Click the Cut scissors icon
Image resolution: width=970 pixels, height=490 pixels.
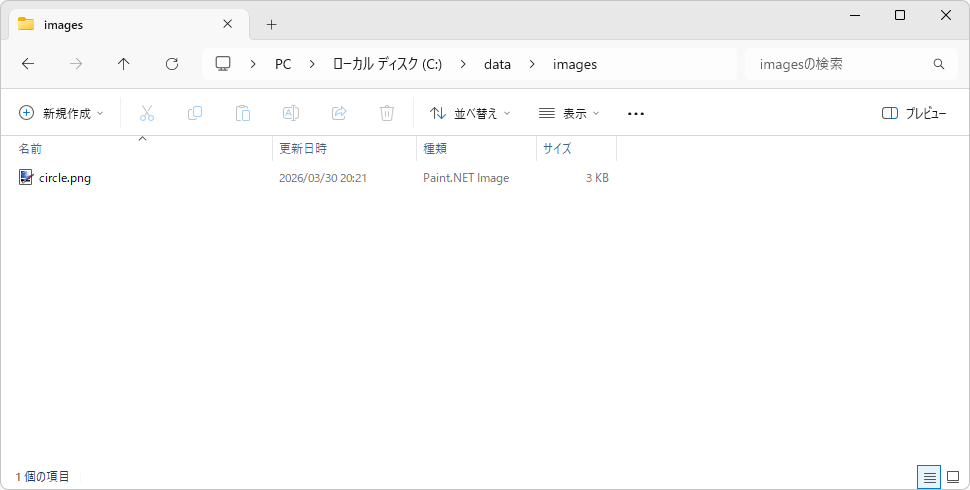(x=147, y=113)
